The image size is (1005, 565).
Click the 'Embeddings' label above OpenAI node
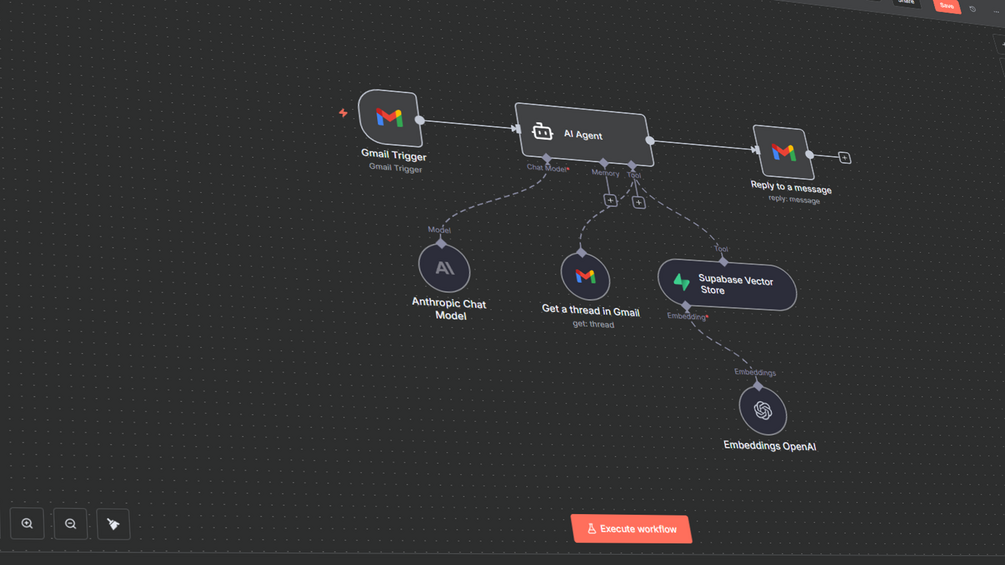pyautogui.click(x=755, y=372)
